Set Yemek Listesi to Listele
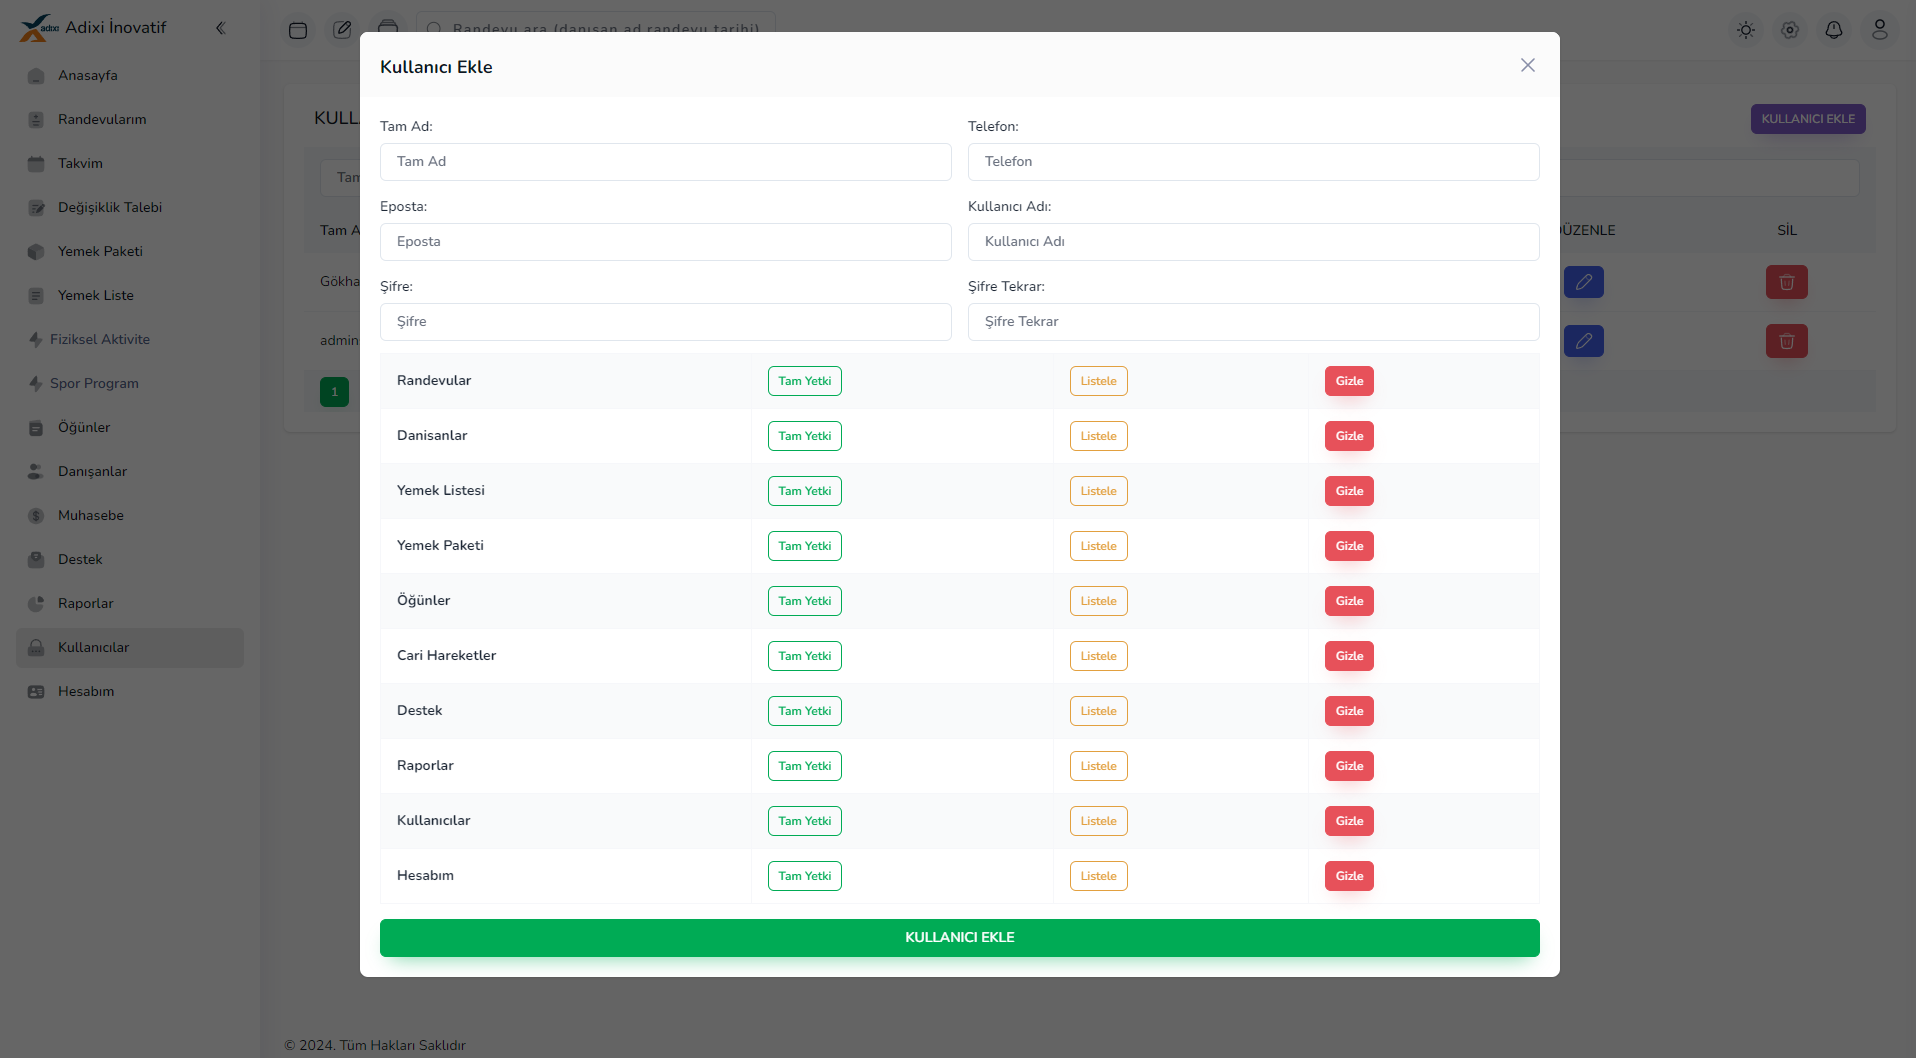This screenshot has height=1058, width=1916. click(x=1099, y=491)
